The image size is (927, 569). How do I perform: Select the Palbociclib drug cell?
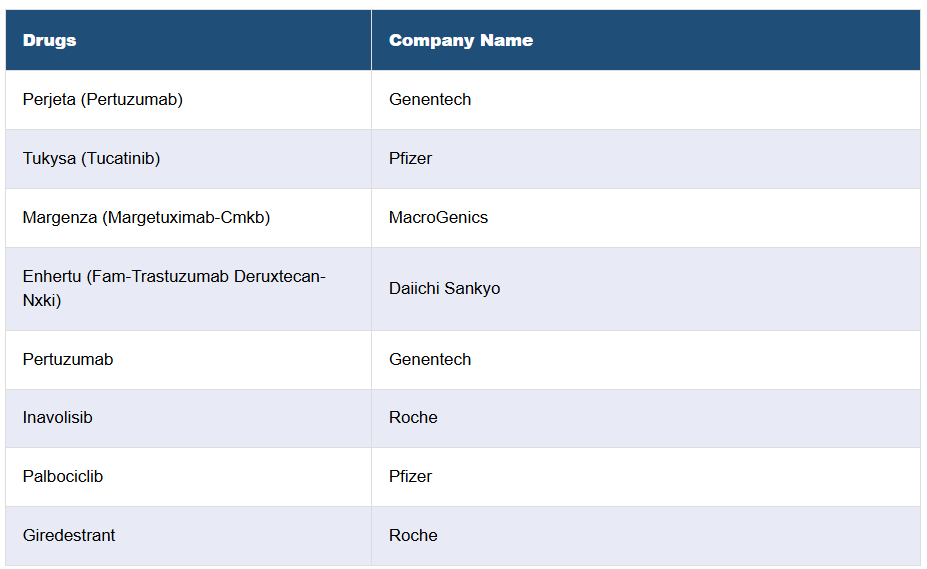[63, 477]
